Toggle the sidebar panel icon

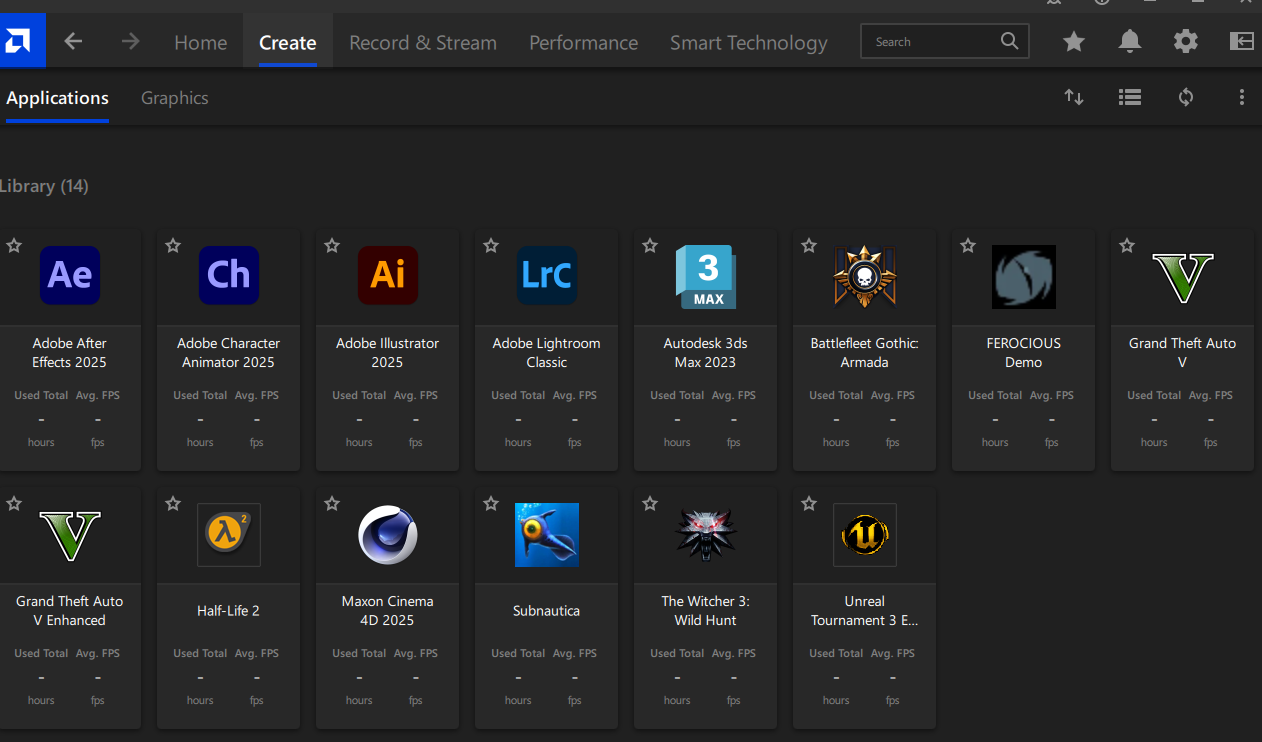click(x=1241, y=41)
